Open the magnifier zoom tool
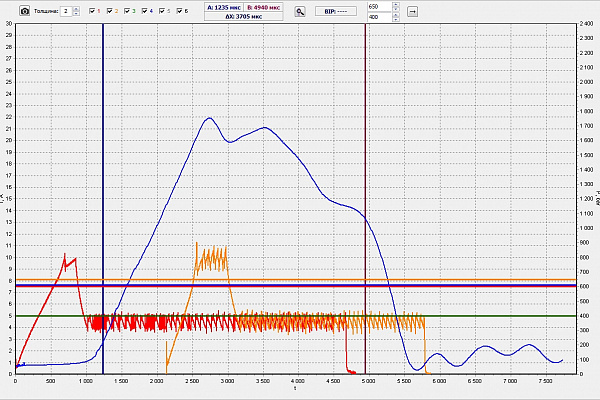Screen dimensions: 600x400 pos(300,11)
